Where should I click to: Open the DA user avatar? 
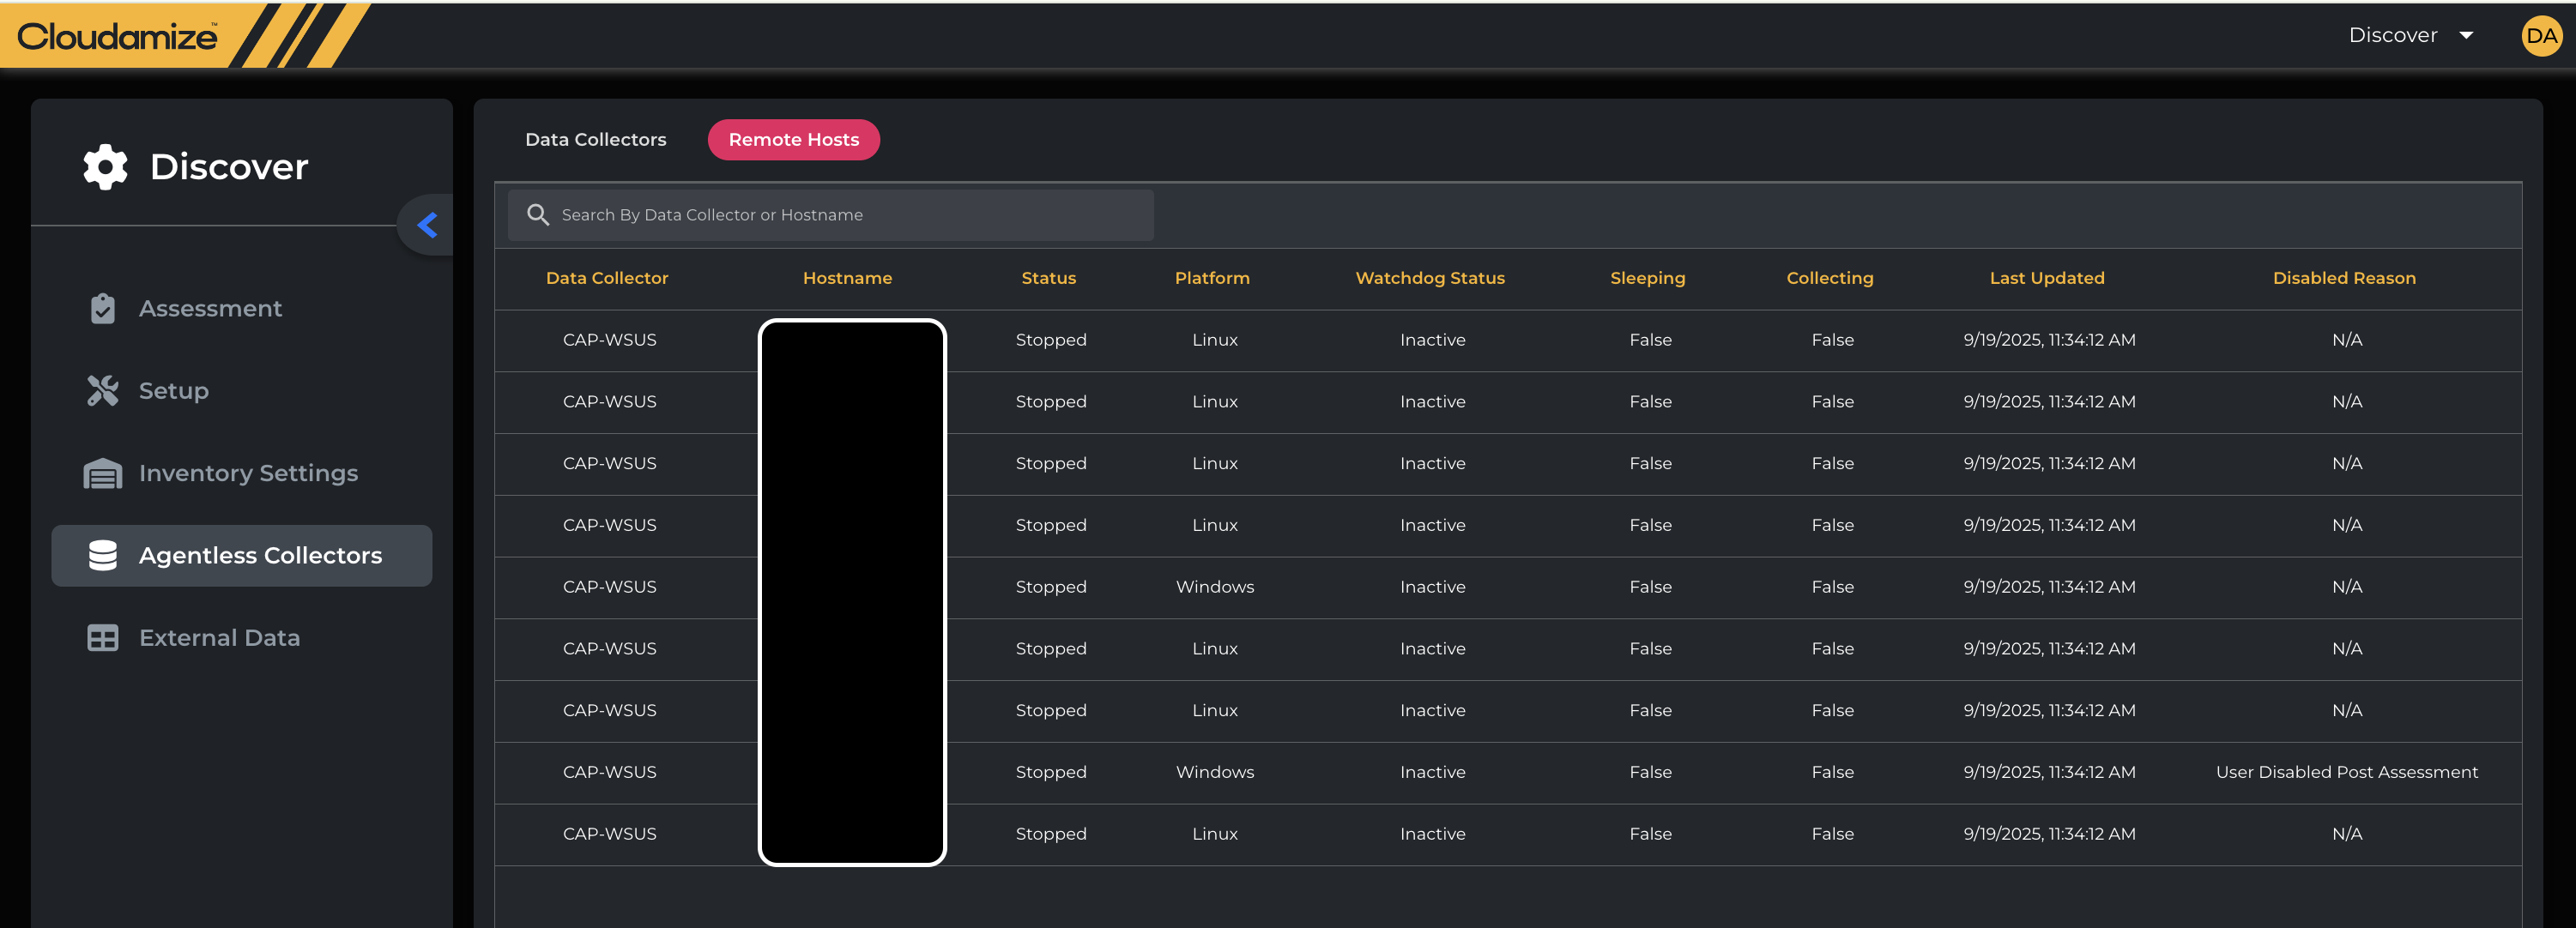point(2540,36)
